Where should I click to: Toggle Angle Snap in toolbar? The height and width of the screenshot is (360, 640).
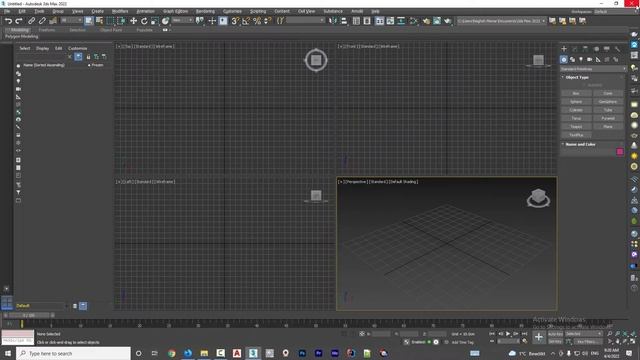(246, 21)
